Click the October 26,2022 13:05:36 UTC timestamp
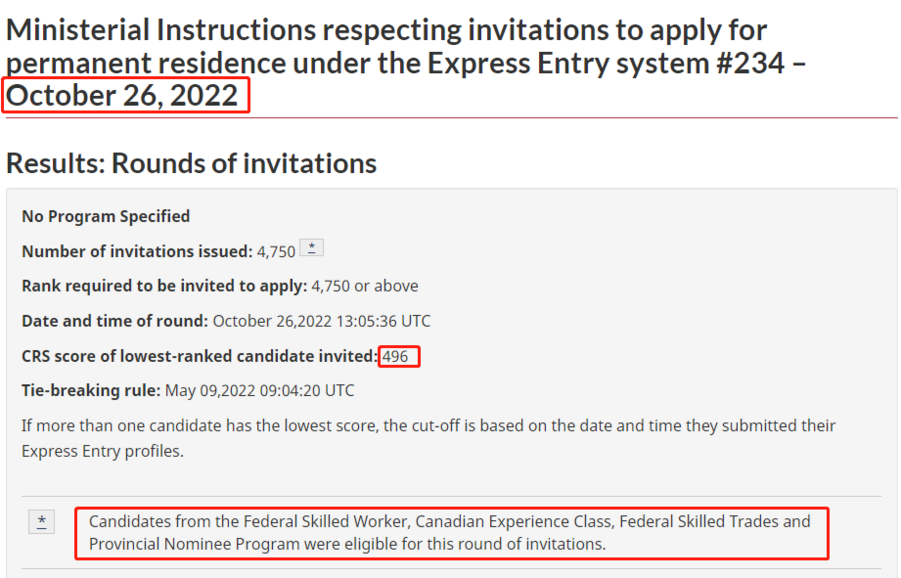 click(322, 321)
